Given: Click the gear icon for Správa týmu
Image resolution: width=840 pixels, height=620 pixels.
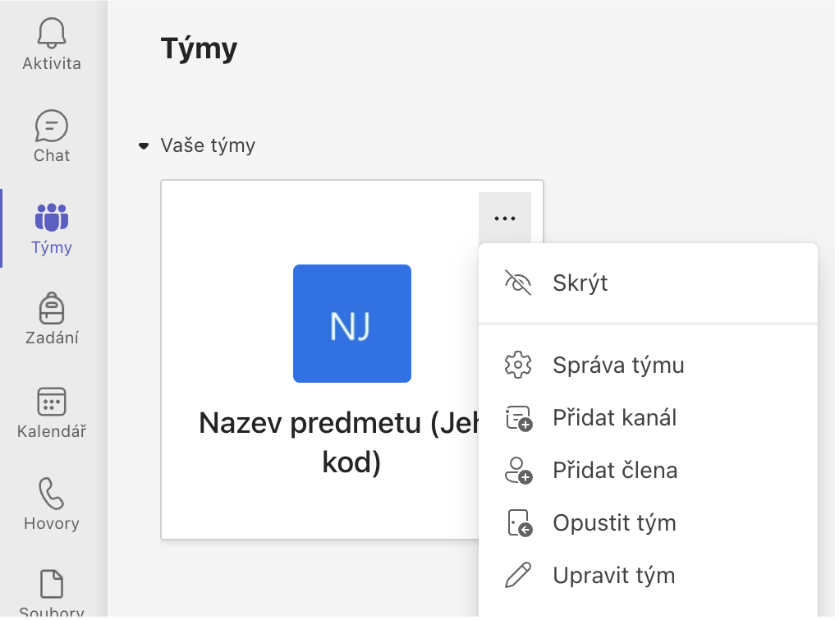Looking at the screenshot, I should (x=518, y=365).
